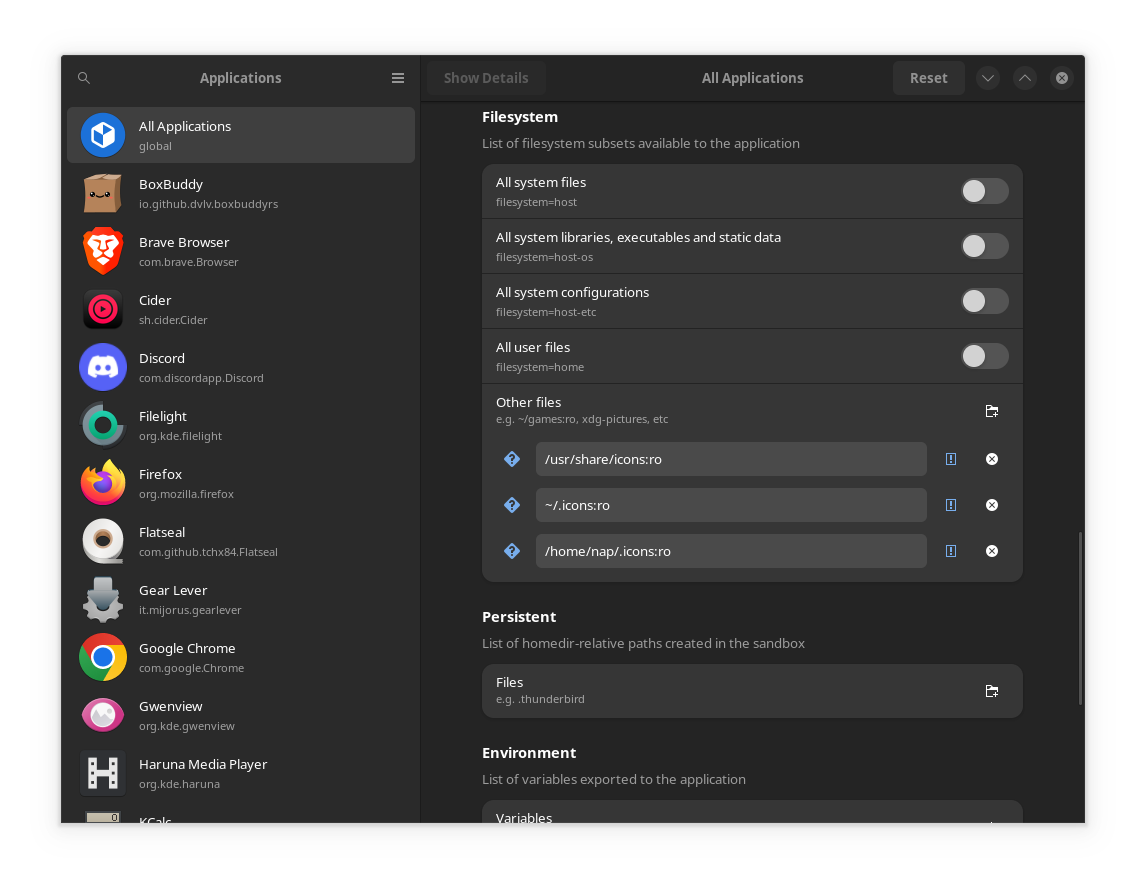Screen dimensions: 1146x890
Task: Select the org.kde.gwenview label
Action: tap(187, 726)
